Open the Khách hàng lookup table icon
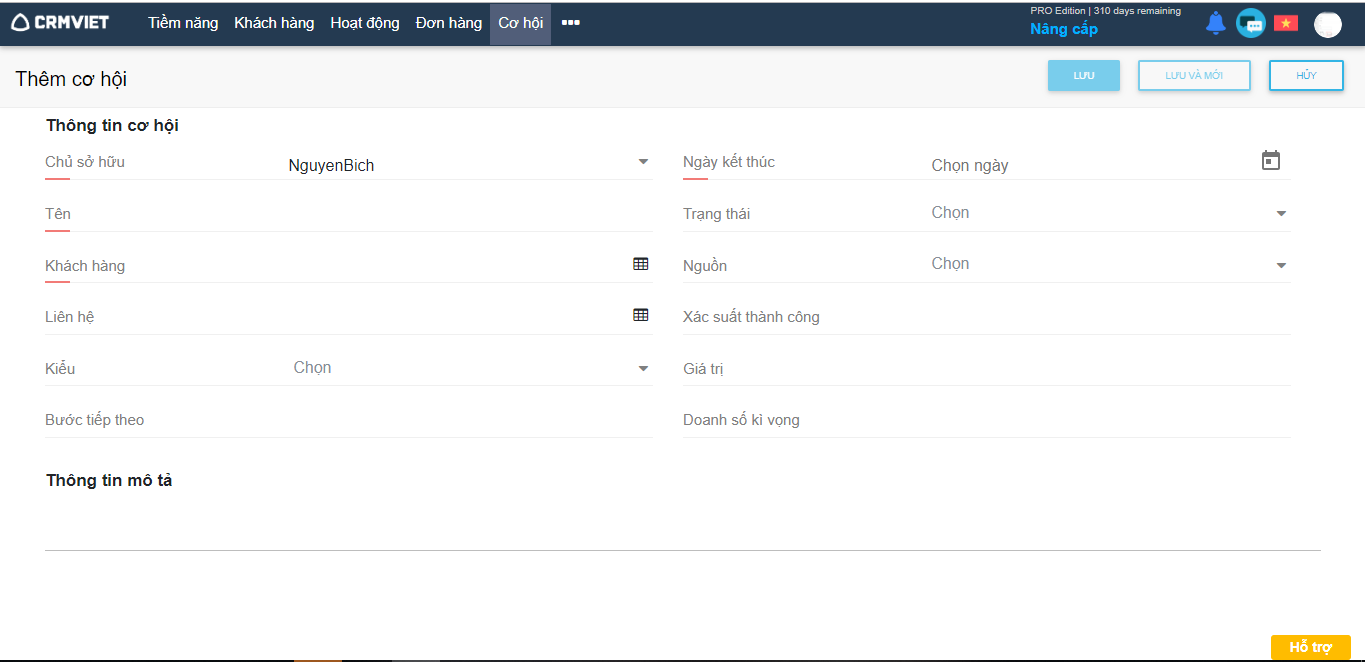1365x662 pixels. [641, 264]
